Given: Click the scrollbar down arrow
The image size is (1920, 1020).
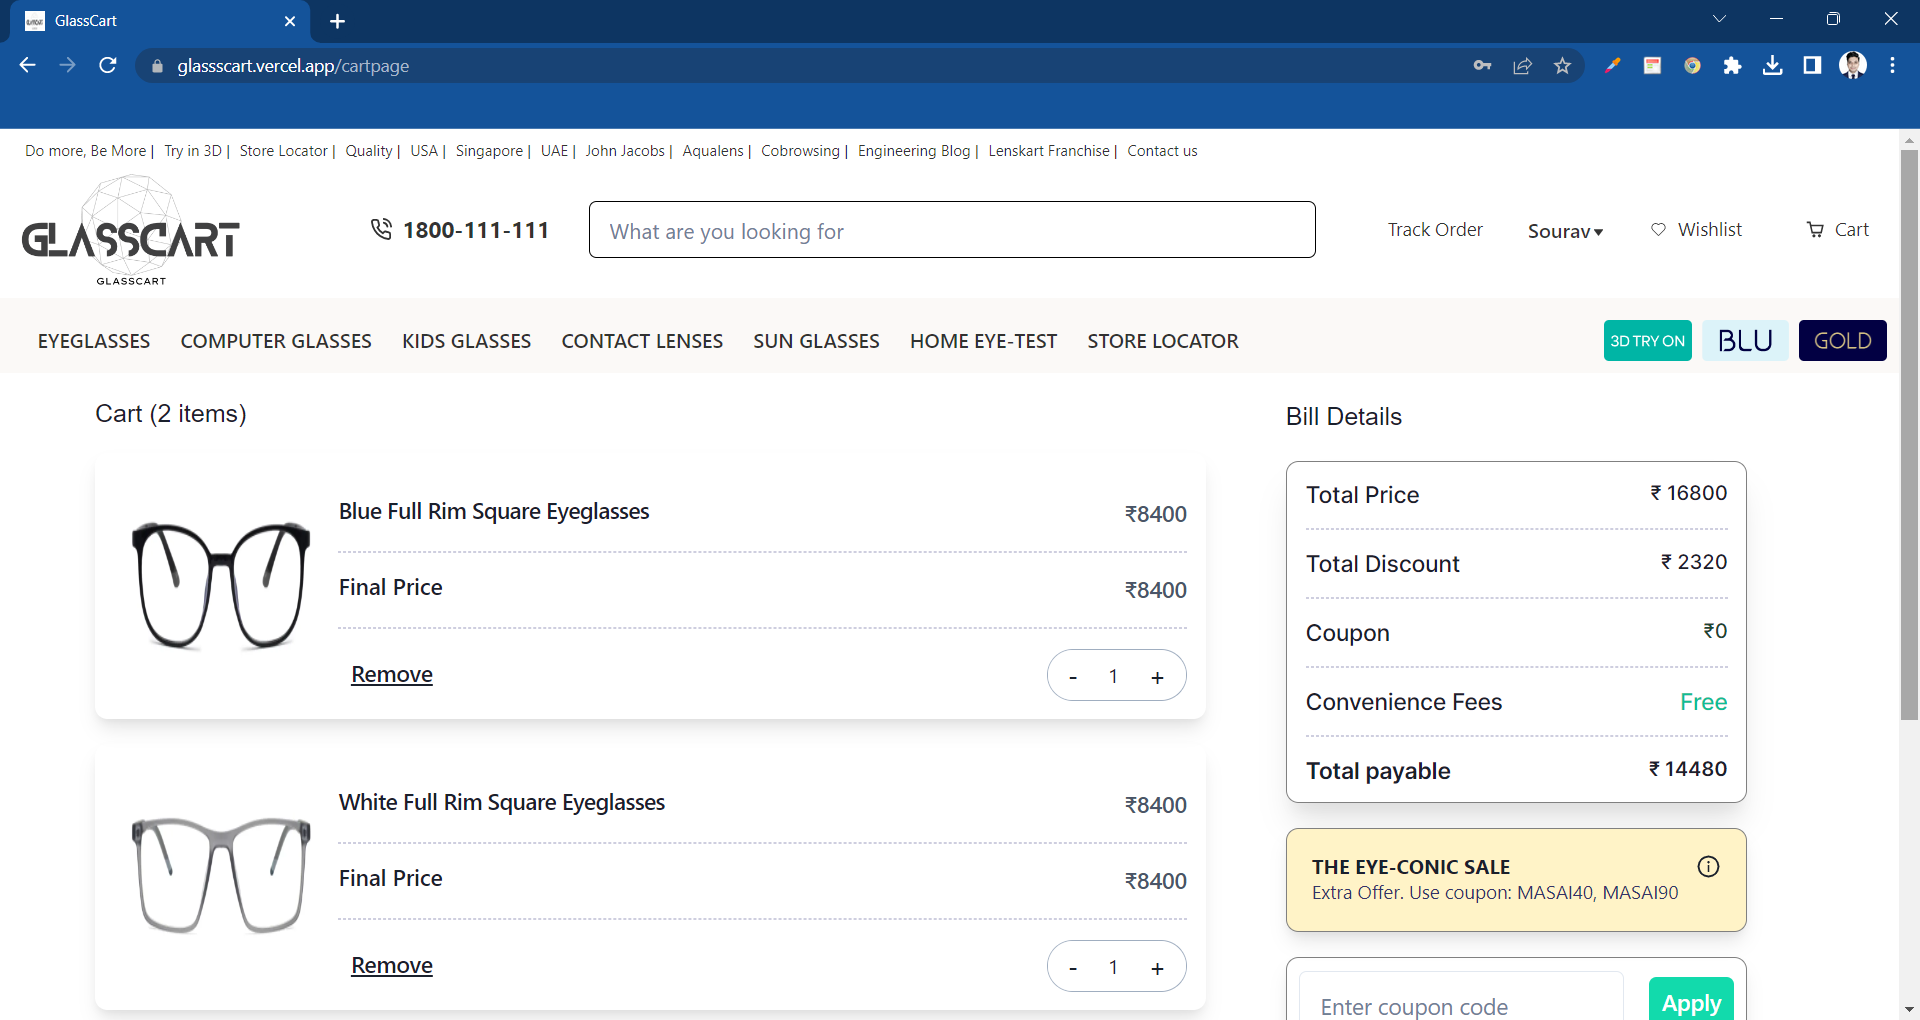Looking at the screenshot, I should 1909,1010.
